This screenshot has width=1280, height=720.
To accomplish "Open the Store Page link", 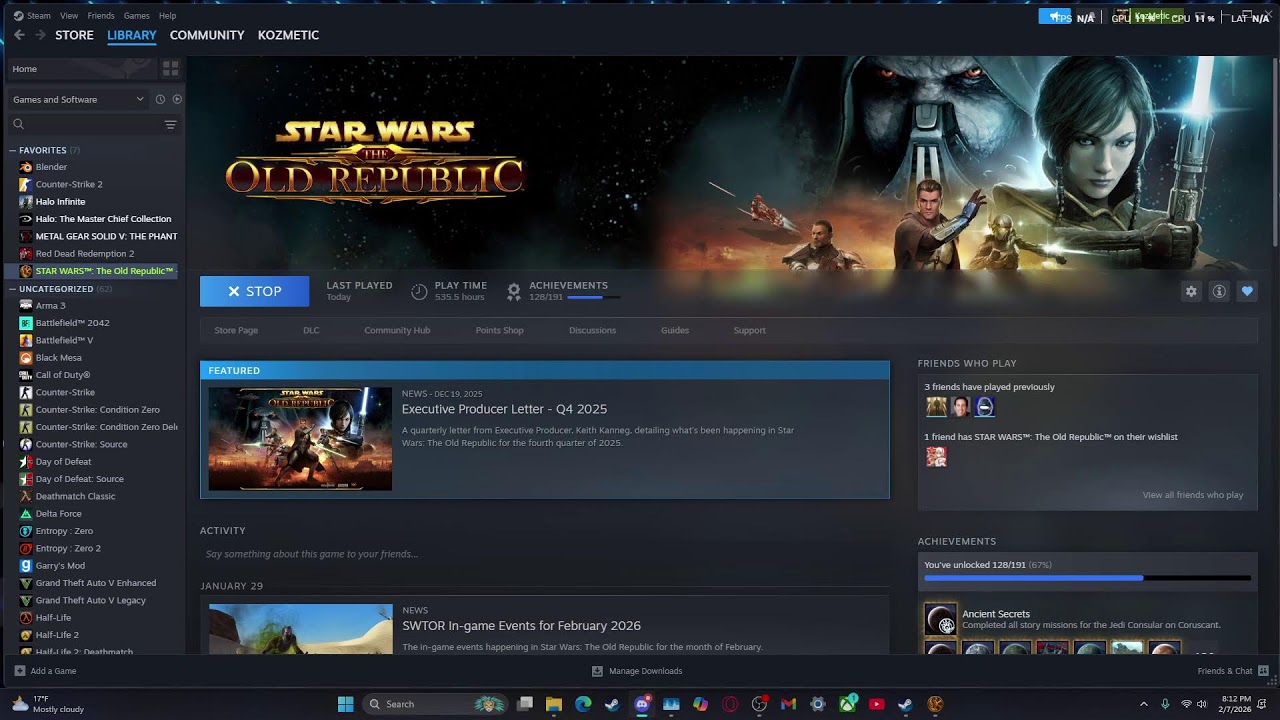I will click(236, 330).
